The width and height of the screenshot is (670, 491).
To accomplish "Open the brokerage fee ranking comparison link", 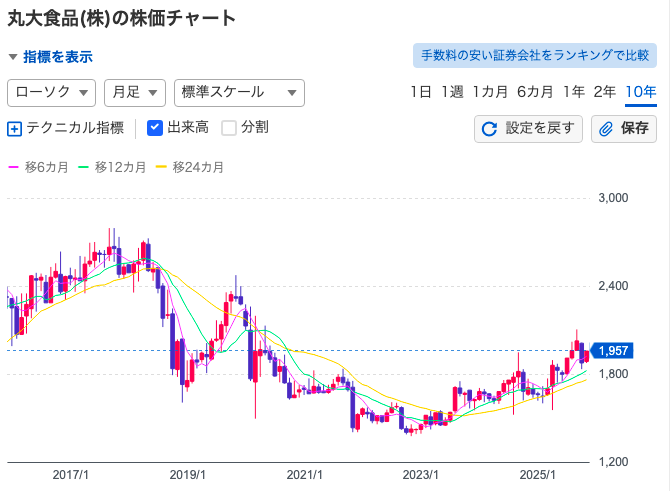I will (535, 55).
